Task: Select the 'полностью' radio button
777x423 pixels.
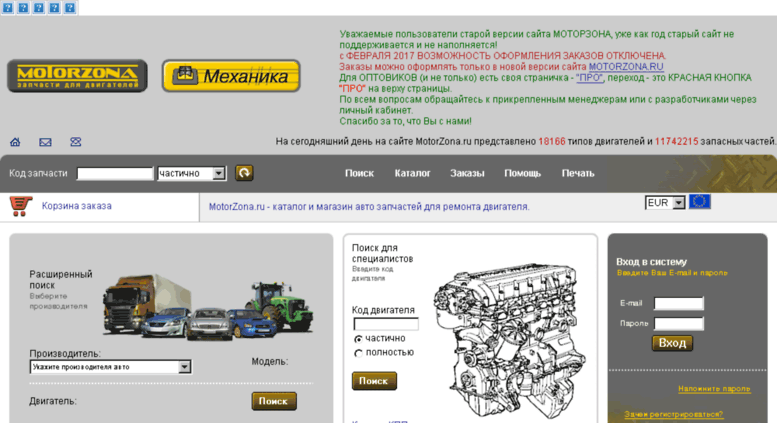Action: pos(358,353)
